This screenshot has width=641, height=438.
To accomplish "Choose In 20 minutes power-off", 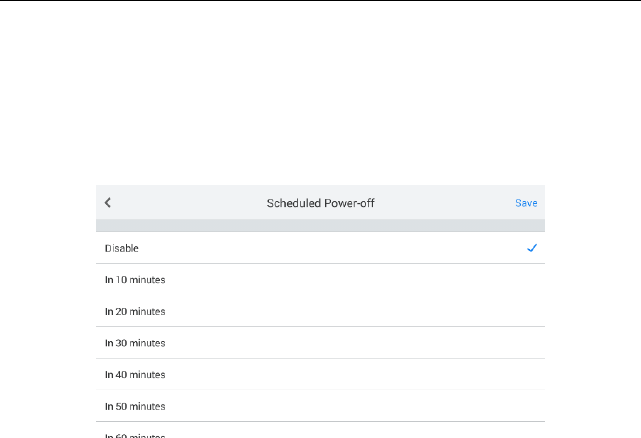I will pyautogui.click(x=135, y=311).
